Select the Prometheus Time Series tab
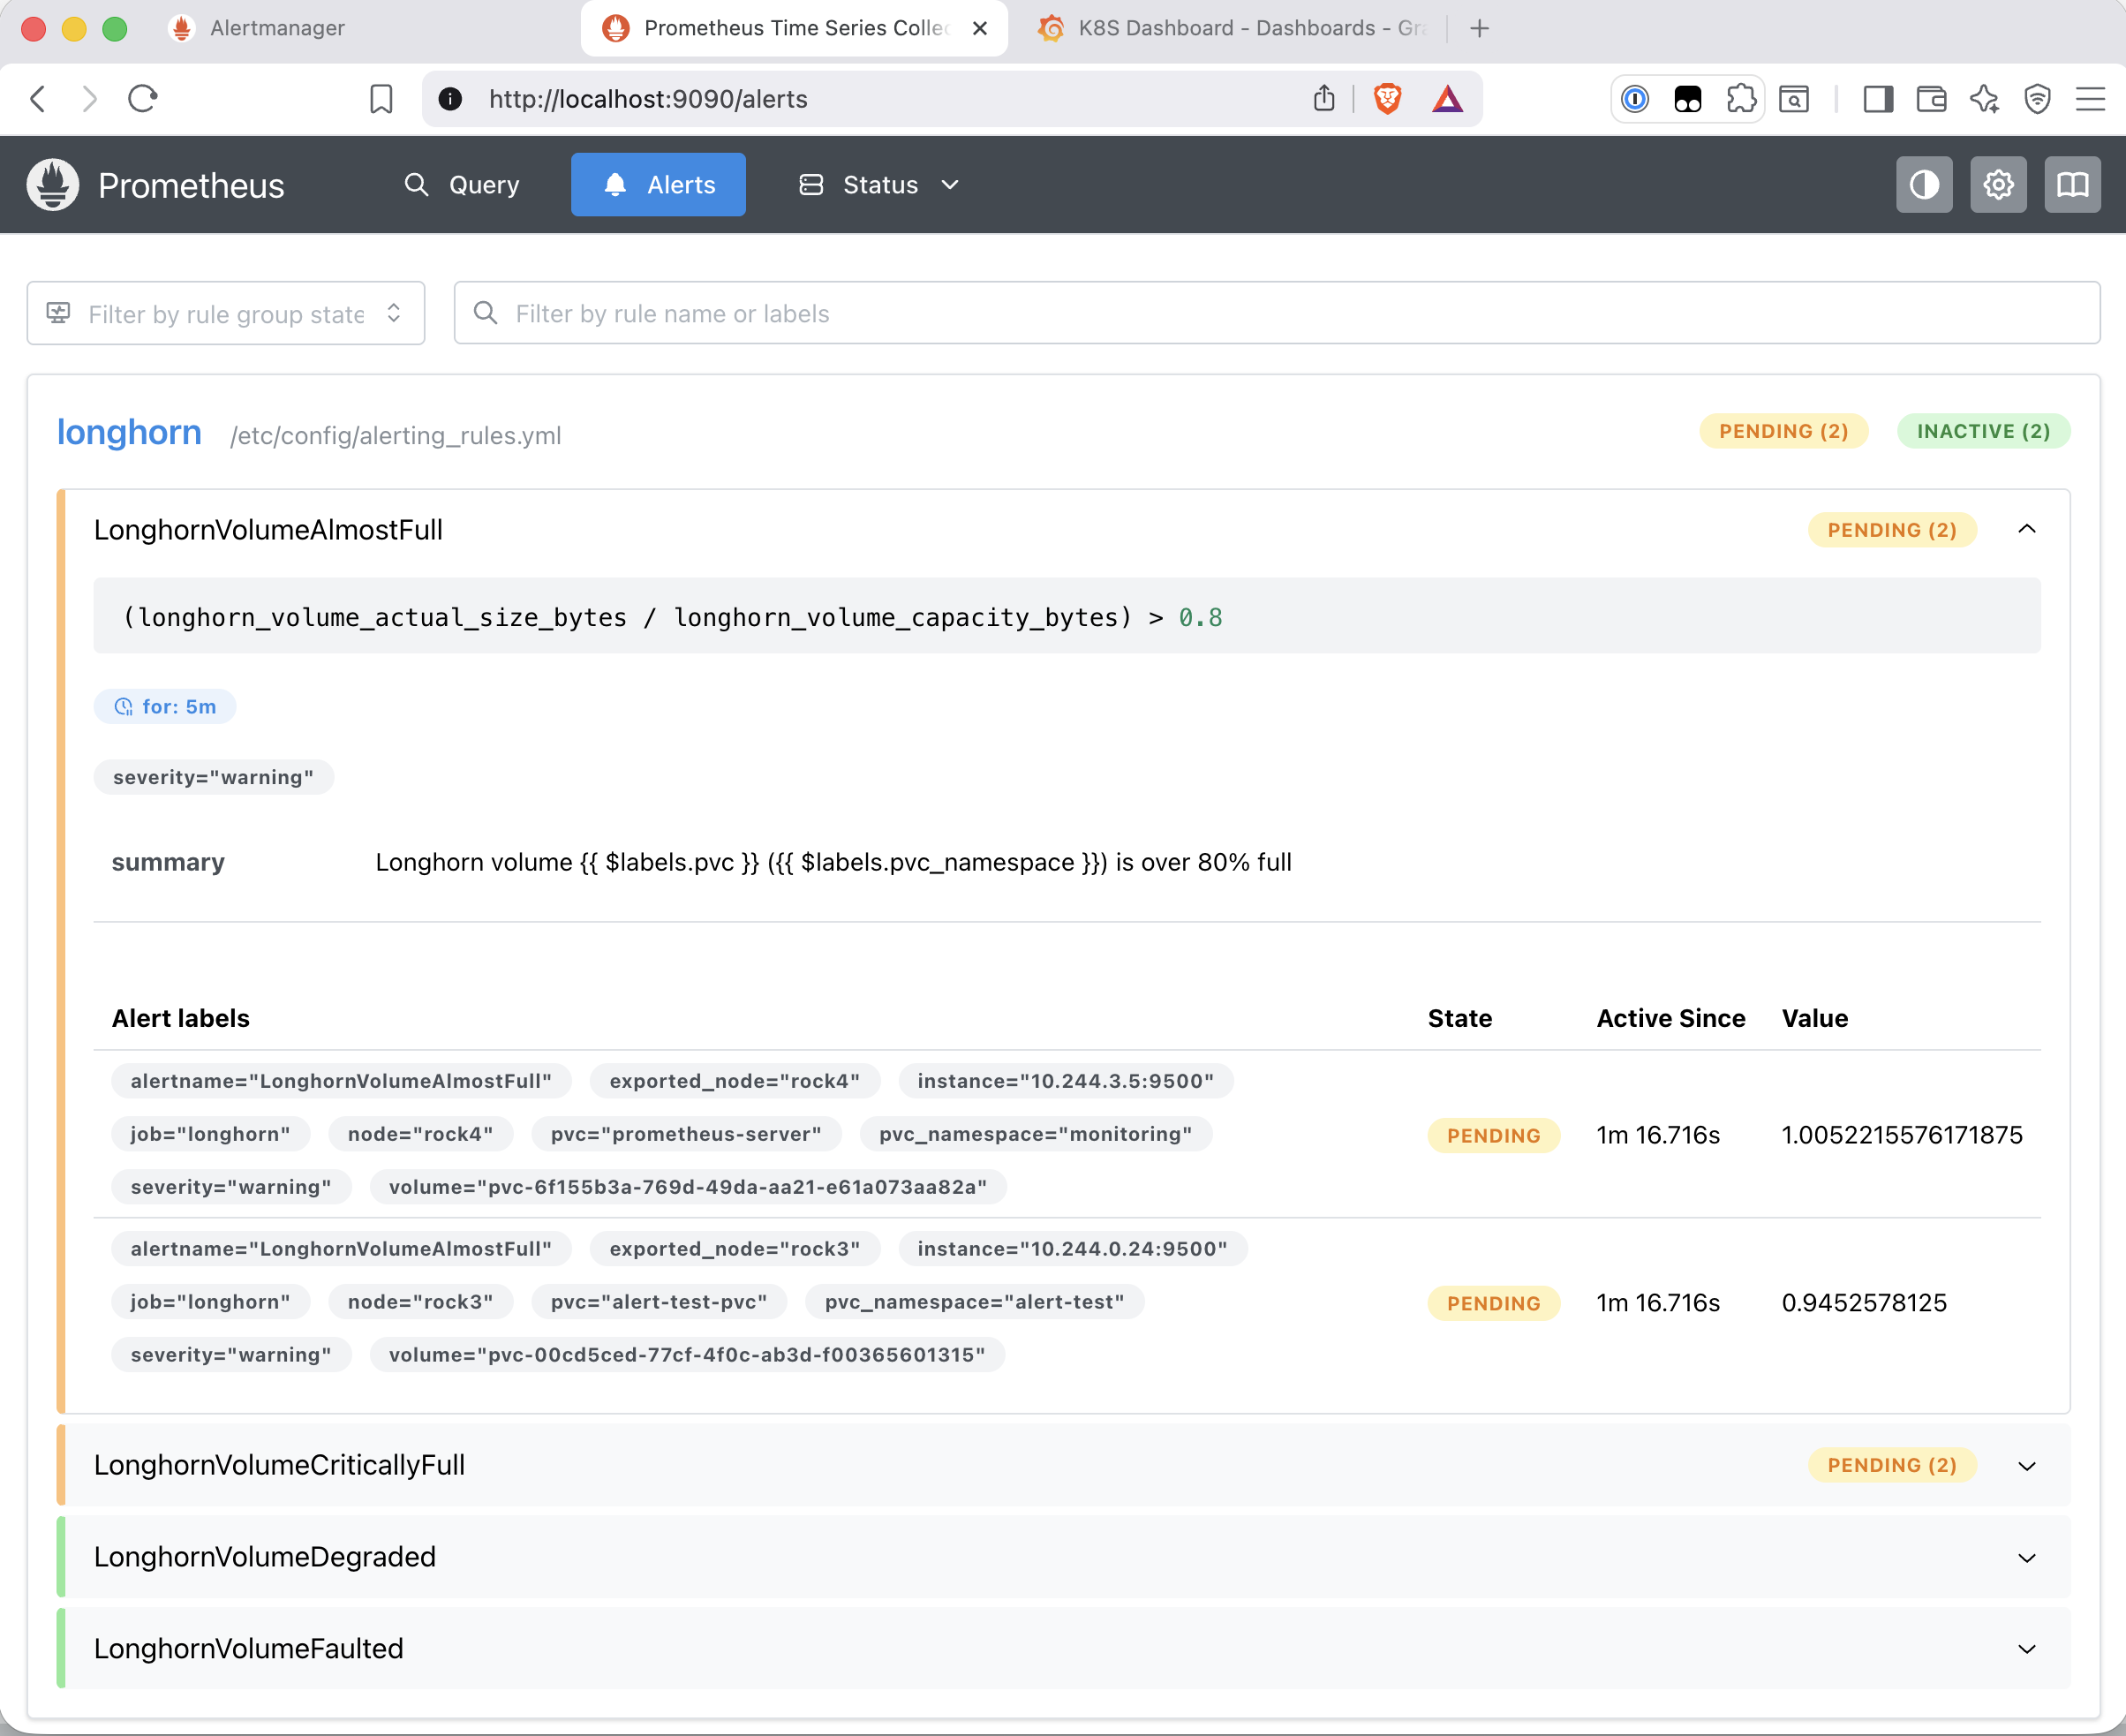Image resolution: width=2126 pixels, height=1736 pixels. (794, 28)
